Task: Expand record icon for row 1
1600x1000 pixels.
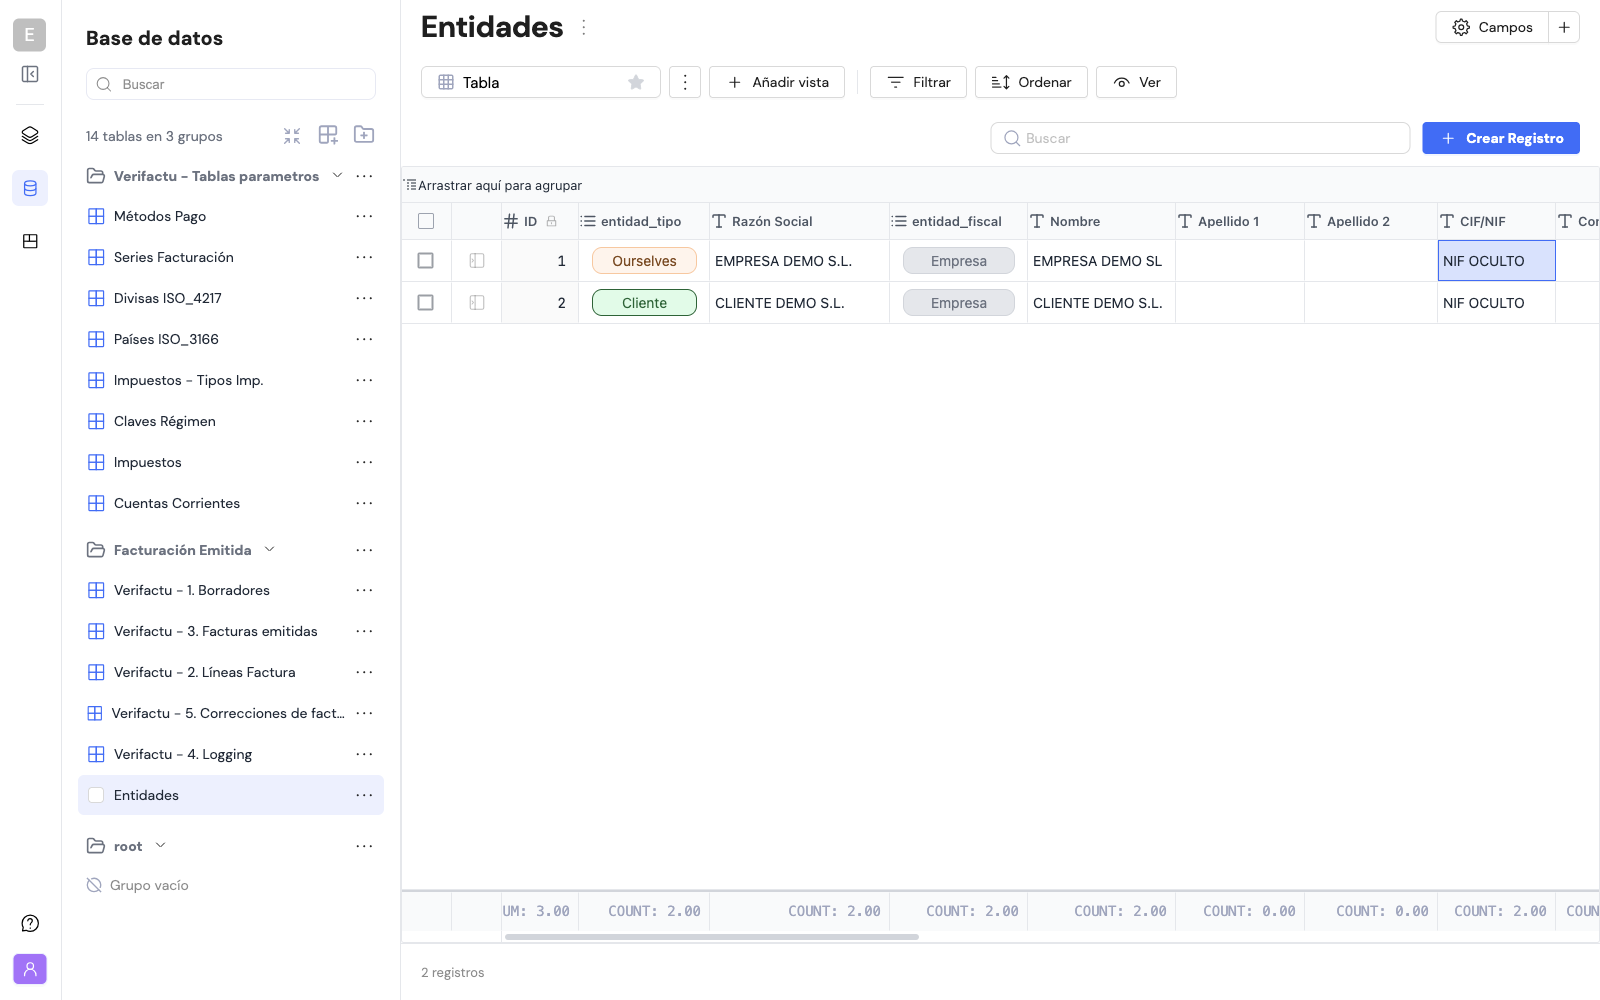Action: click(x=477, y=261)
